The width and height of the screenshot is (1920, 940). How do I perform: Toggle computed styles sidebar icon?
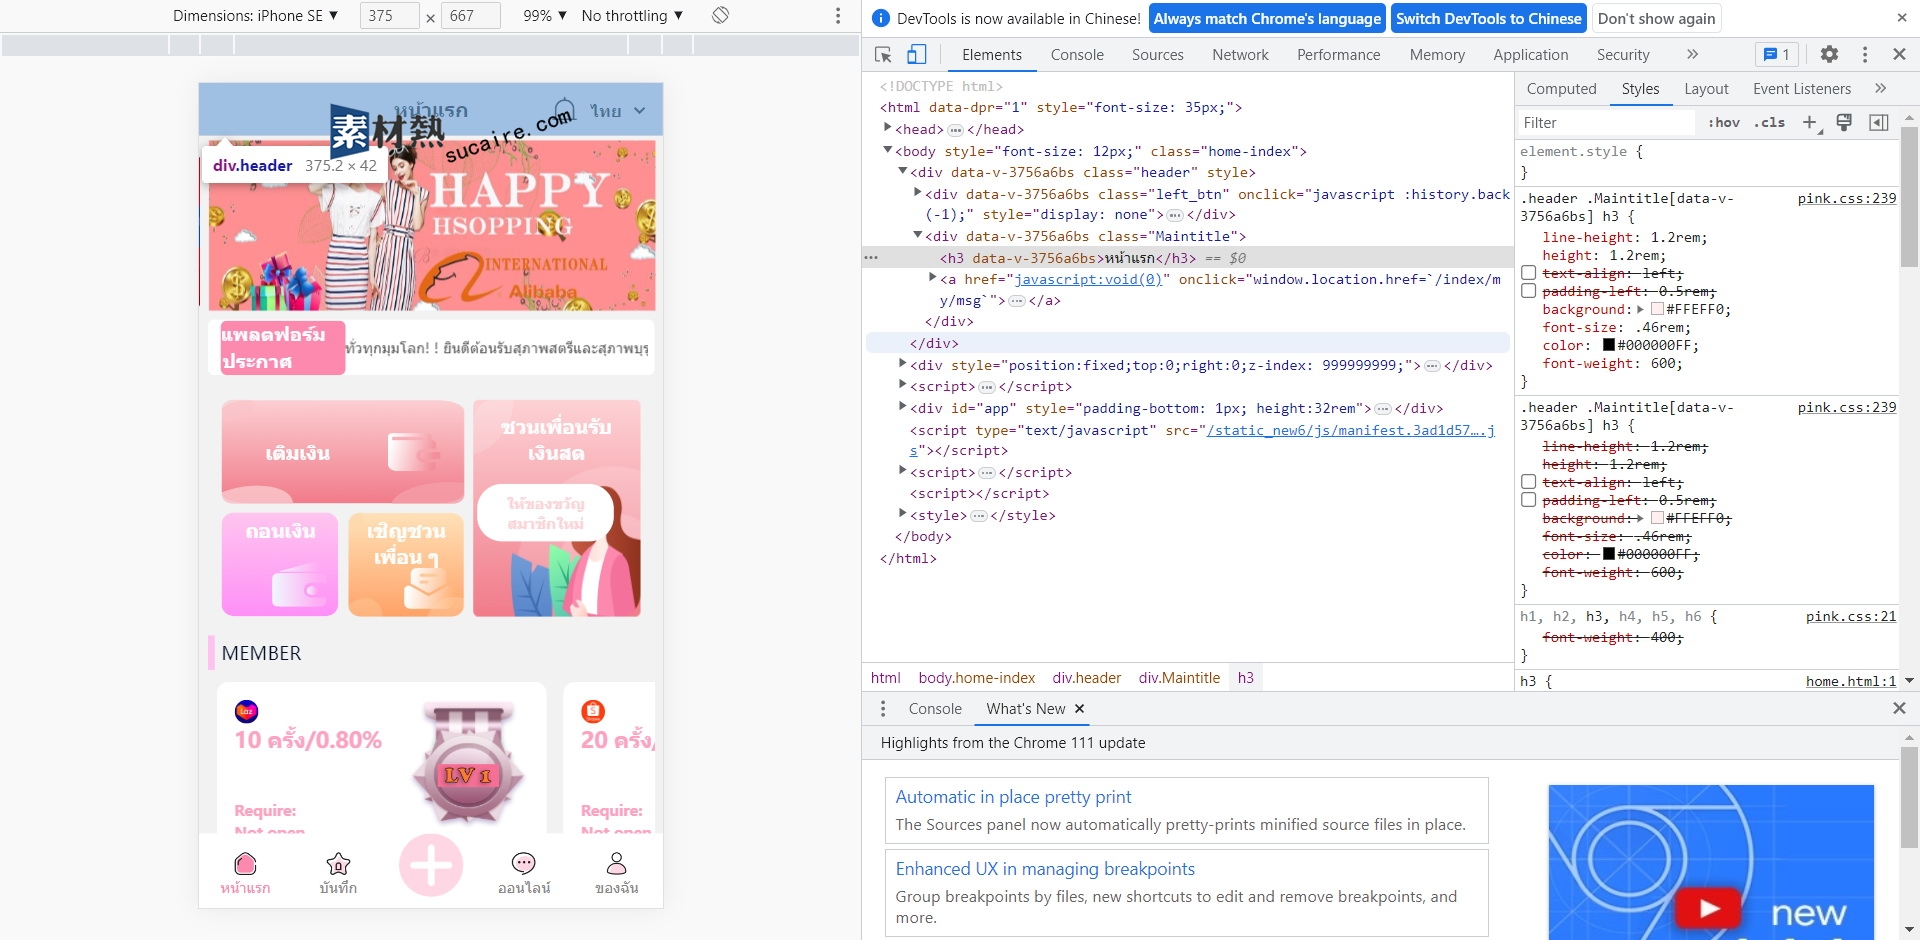click(1879, 122)
